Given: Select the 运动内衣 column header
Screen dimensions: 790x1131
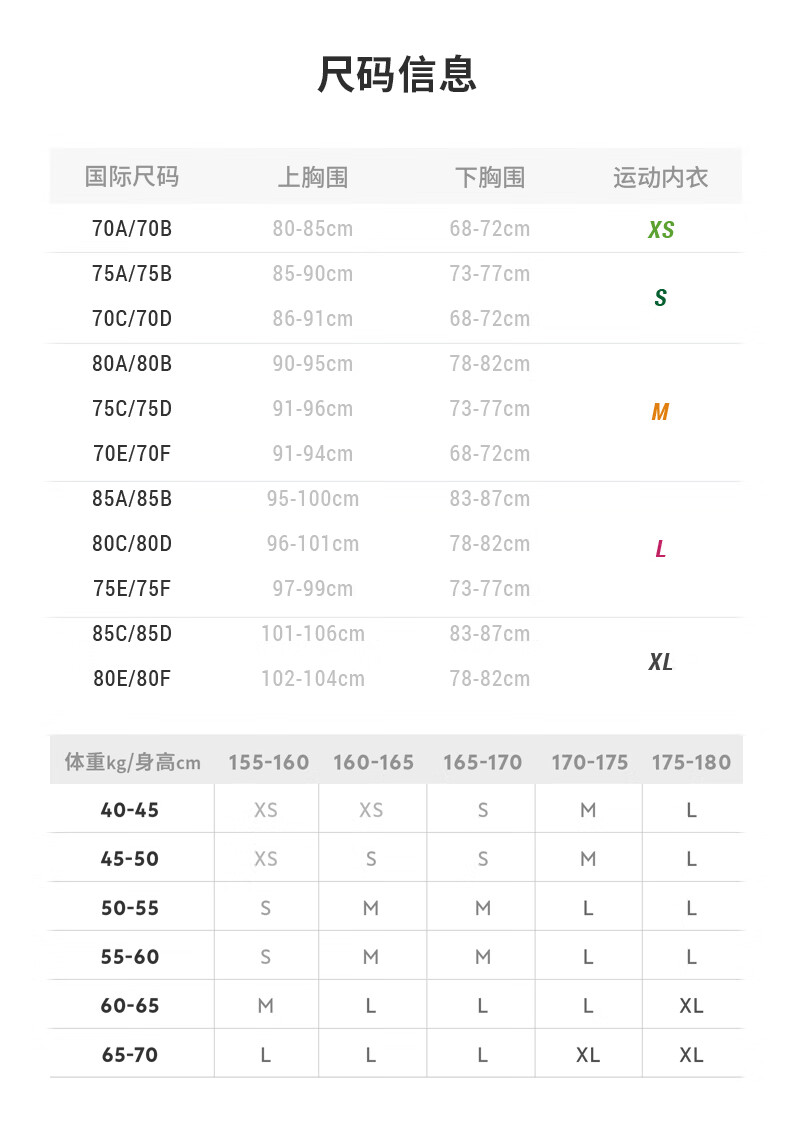Looking at the screenshot, I should [x=660, y=177].
